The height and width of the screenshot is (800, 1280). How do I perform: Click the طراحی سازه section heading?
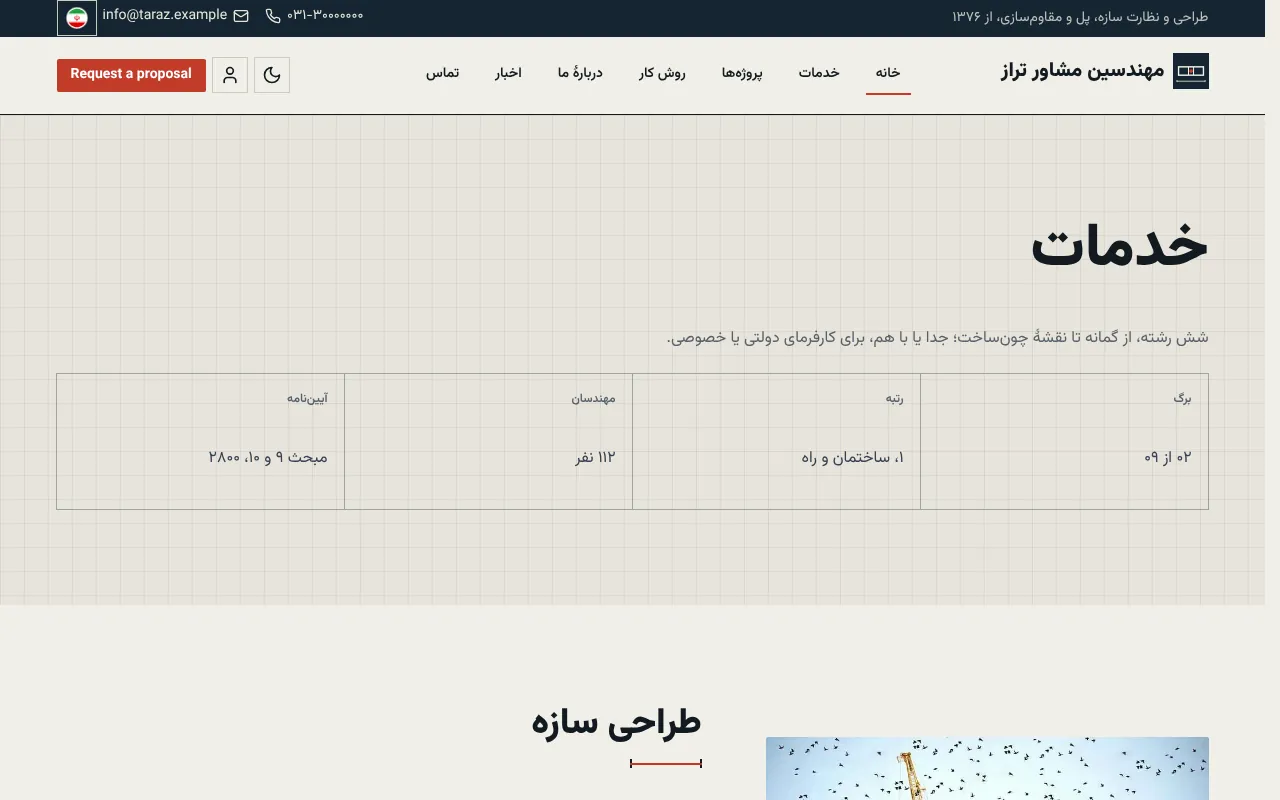point(616,722)
